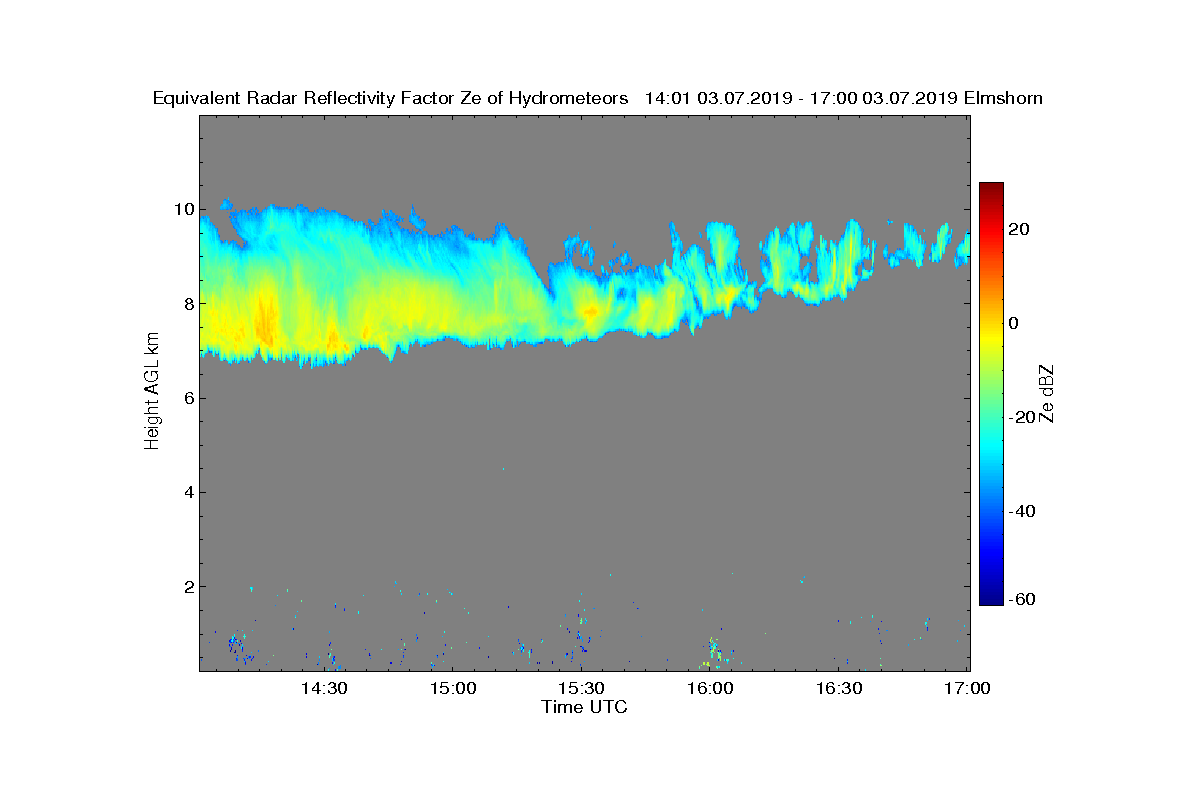Click the 'Height AGL km' axis label
The height and width of the screenshot is (800, 1200).
click(x=152, y=392)
